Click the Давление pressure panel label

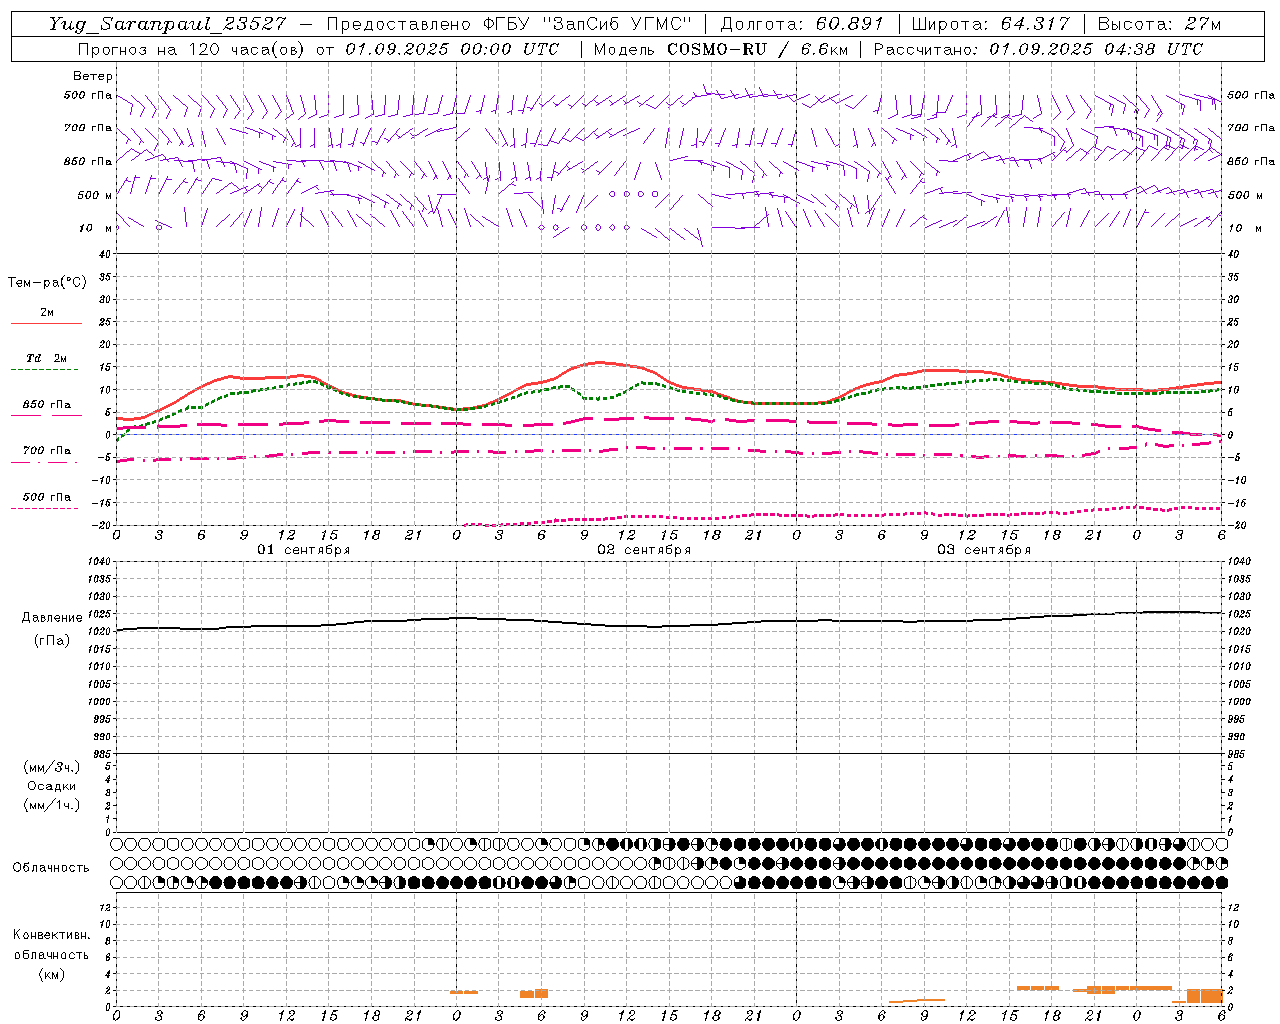click(52, 618)
